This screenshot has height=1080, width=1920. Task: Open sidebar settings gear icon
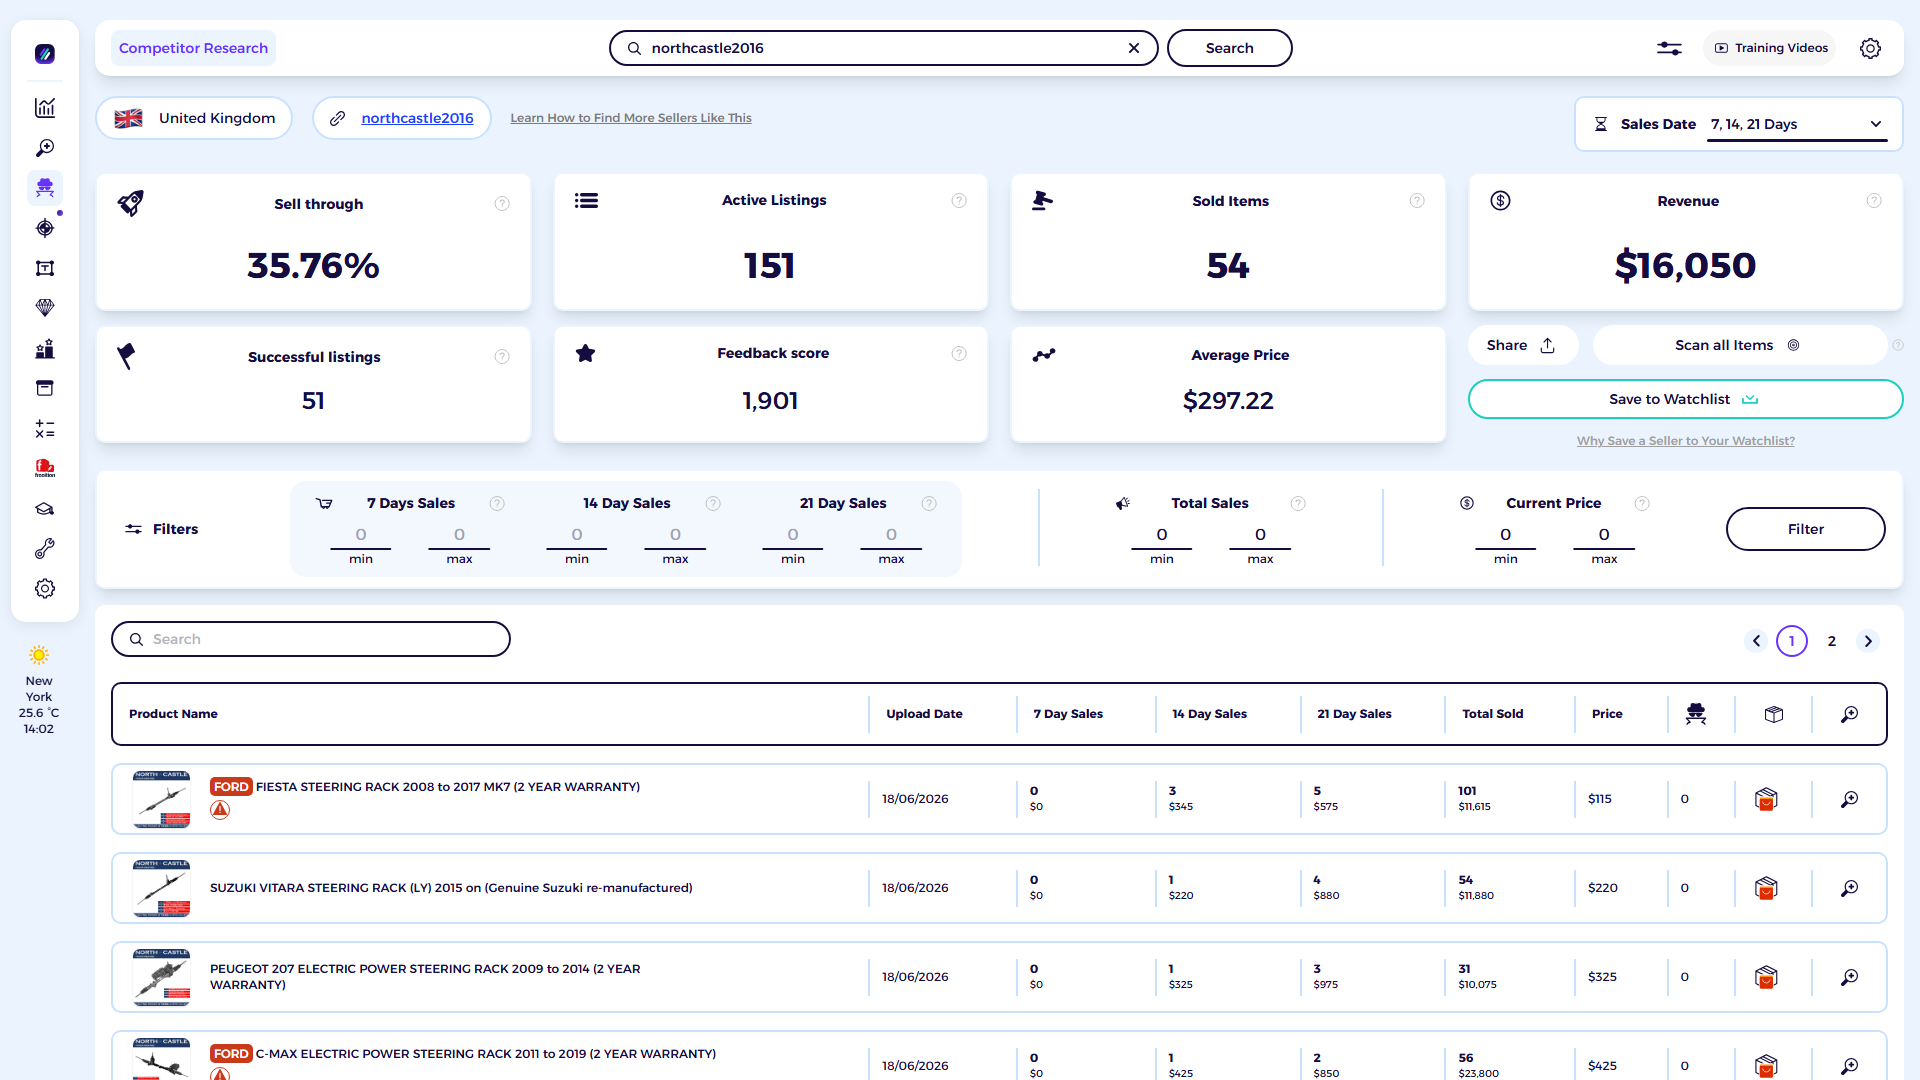[x=45, y=589]
